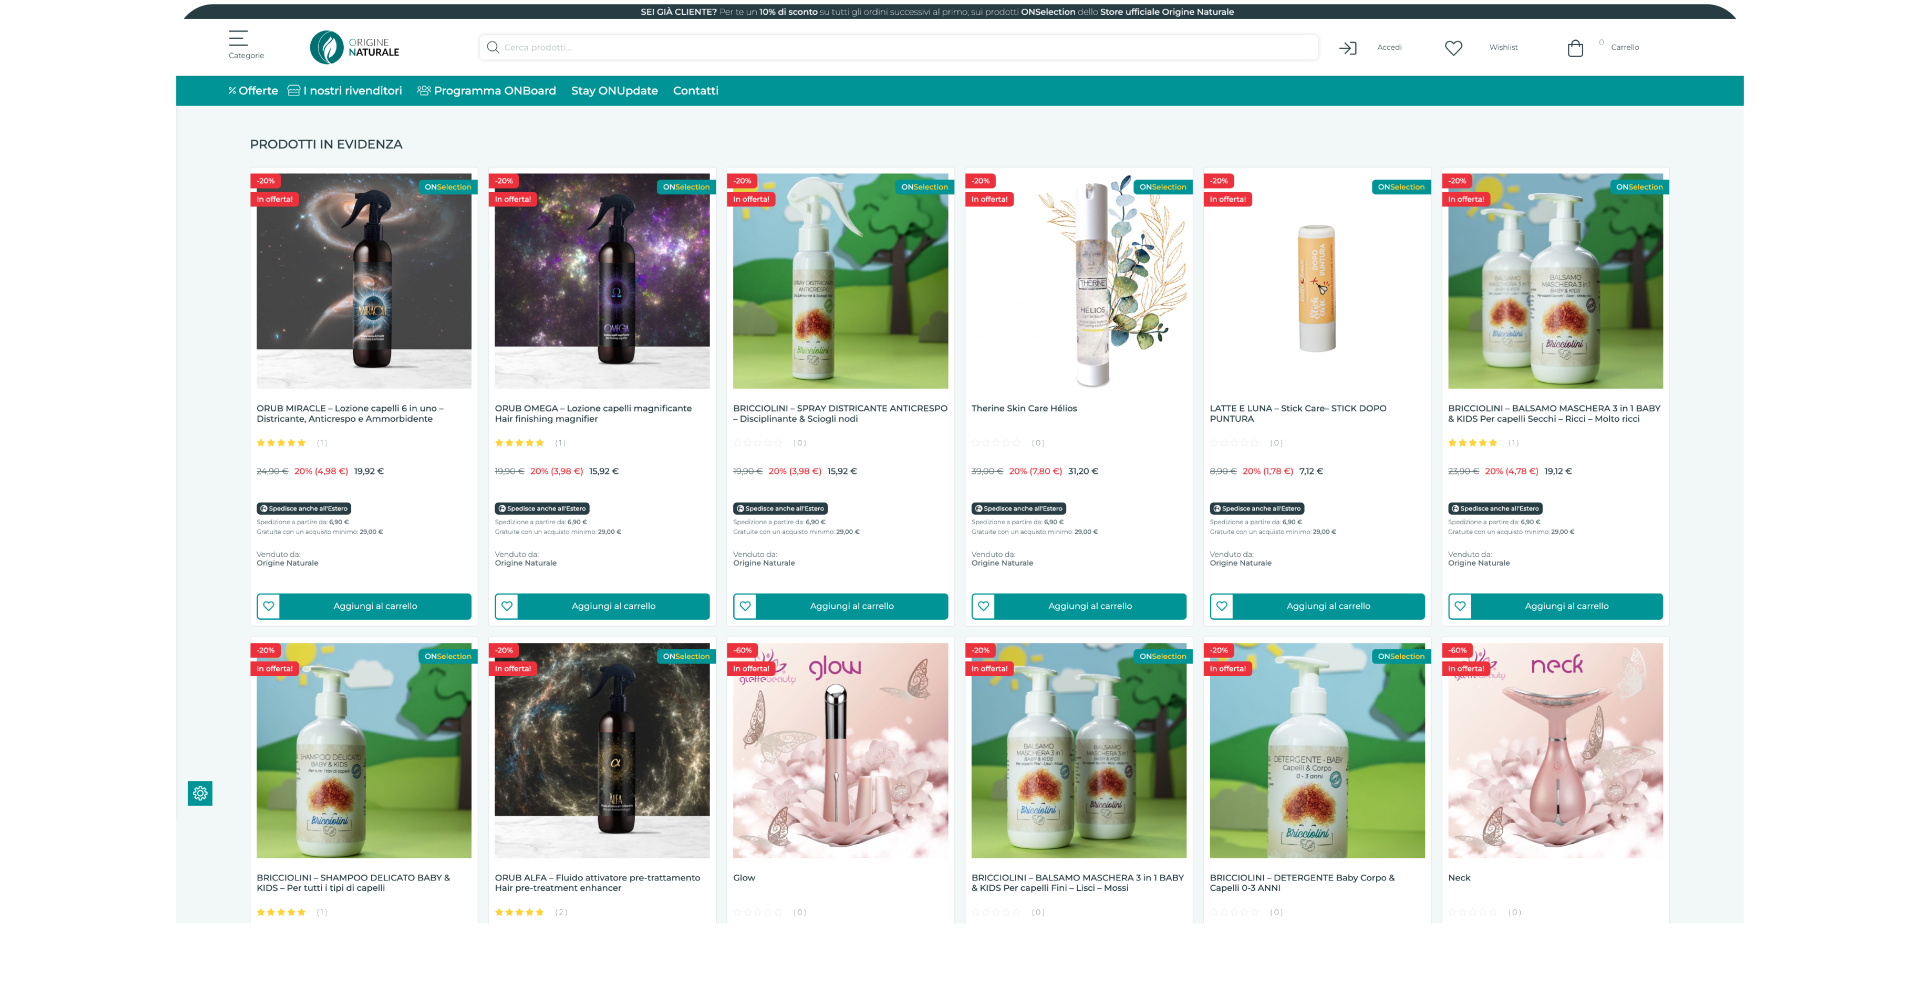Viewport: 1920px width, 987px height.
Task: Open 'LATTE E LUNA – Stick Care' title
Action: pyautogui.click(x=1298, y=414)
